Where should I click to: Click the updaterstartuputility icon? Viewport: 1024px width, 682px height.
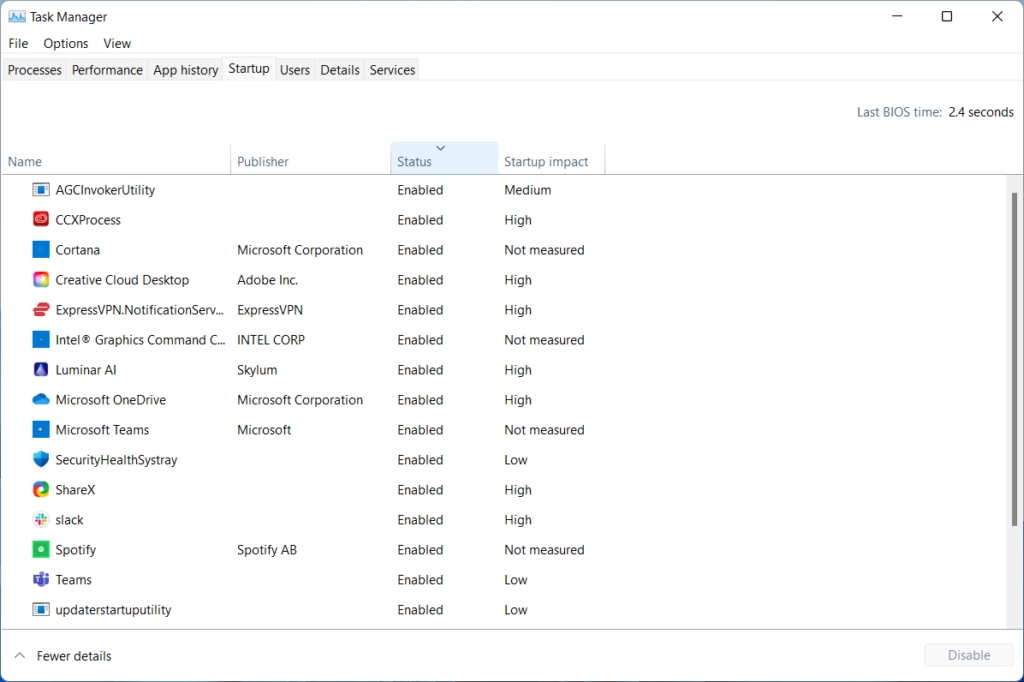(40, 610)
